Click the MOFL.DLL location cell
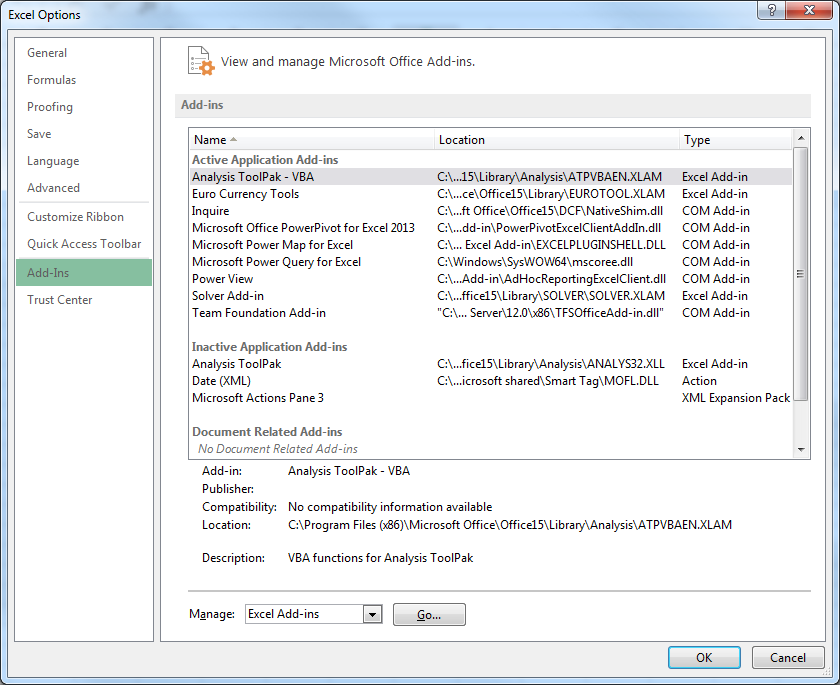Screen dimensions: 840x685 tap(548, 381)
